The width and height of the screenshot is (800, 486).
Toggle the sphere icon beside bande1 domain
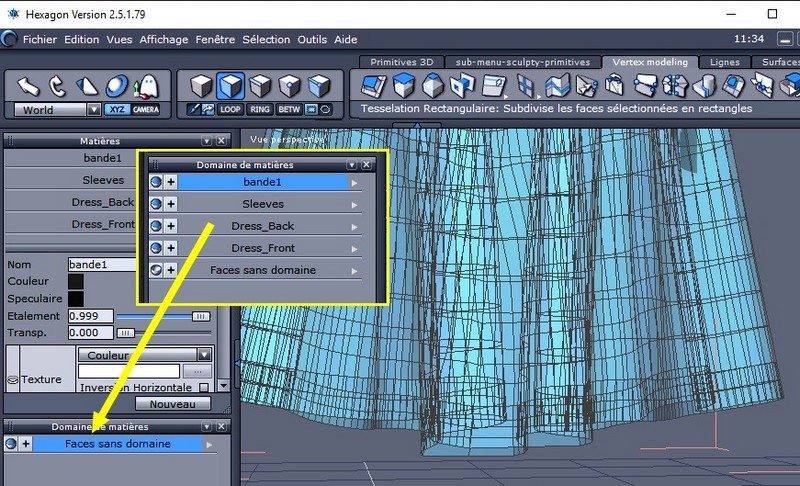[156, 182]
